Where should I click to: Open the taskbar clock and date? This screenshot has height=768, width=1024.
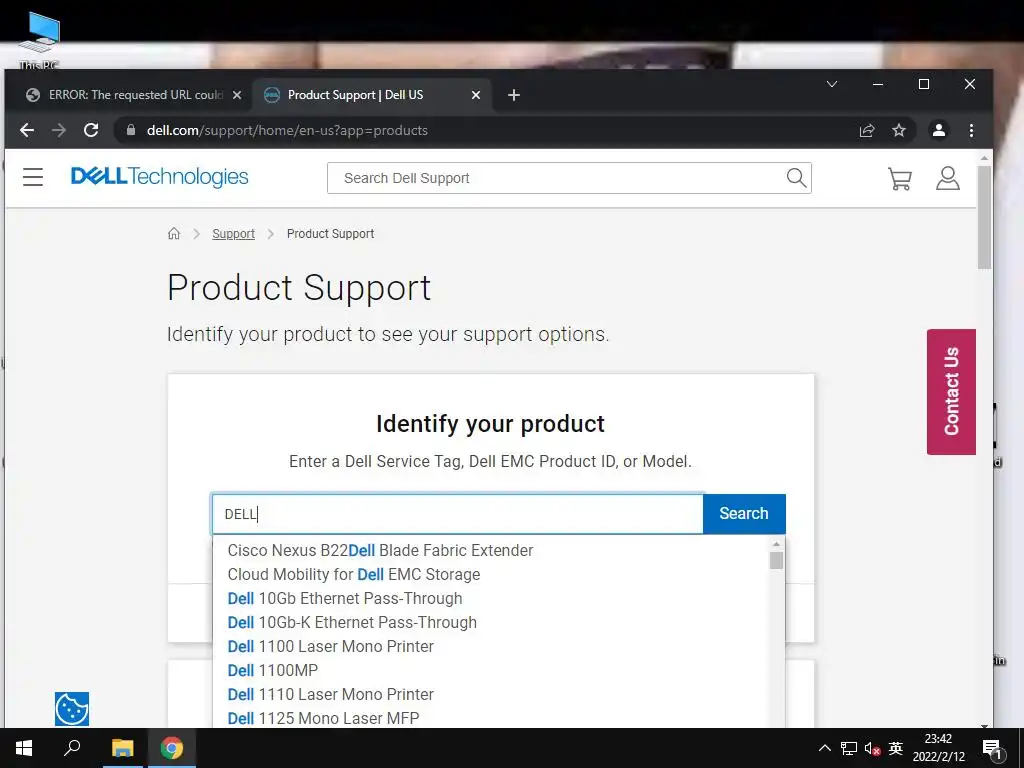pyautogui.click(x=938, y=748)
